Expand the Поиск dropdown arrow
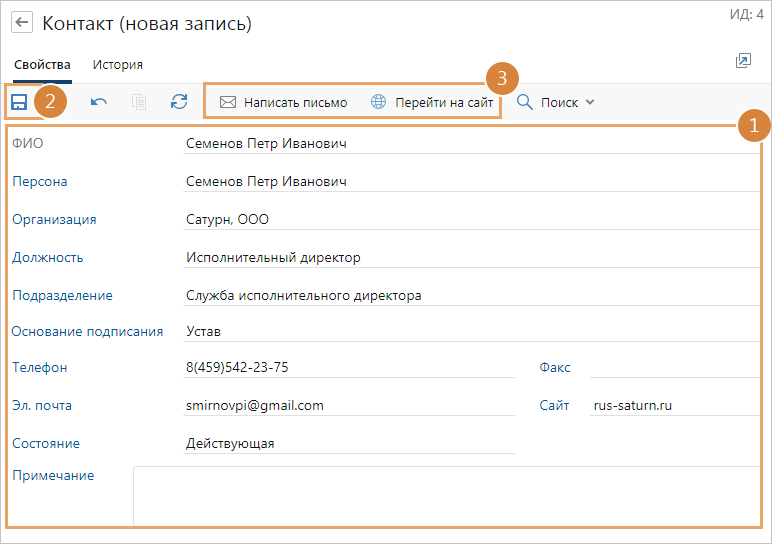772x544 pixels. click(590, 102)
